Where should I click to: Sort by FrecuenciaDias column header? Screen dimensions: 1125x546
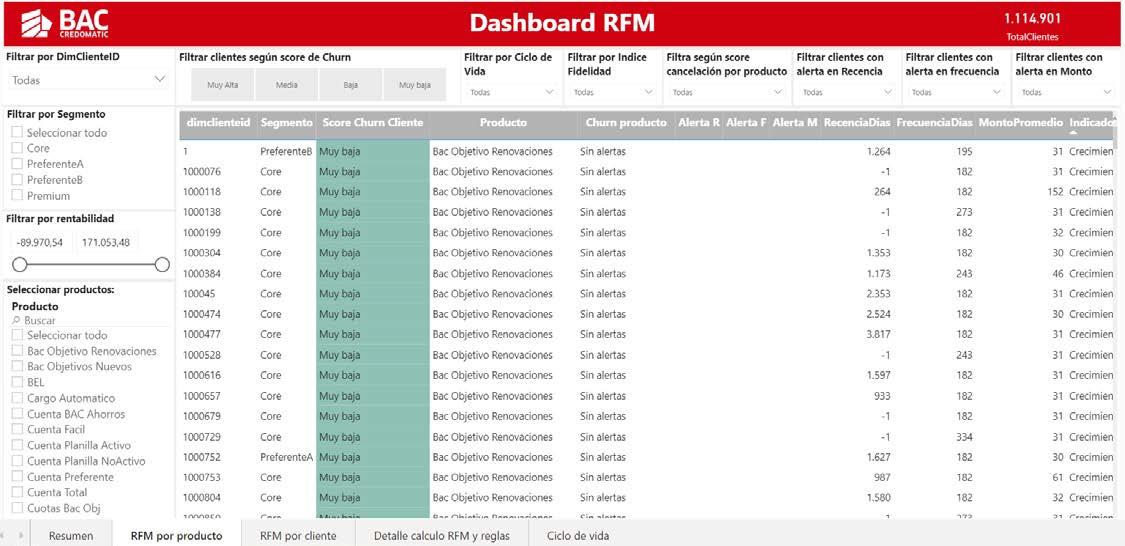click(x=934, y=123)
